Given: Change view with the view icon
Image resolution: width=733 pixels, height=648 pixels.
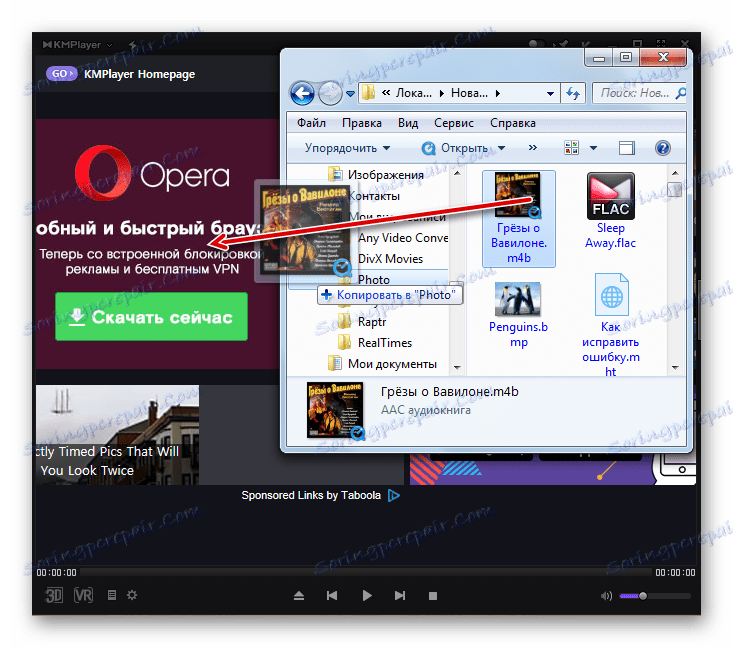Looking at the screenshot, I should tap(571, 148).
